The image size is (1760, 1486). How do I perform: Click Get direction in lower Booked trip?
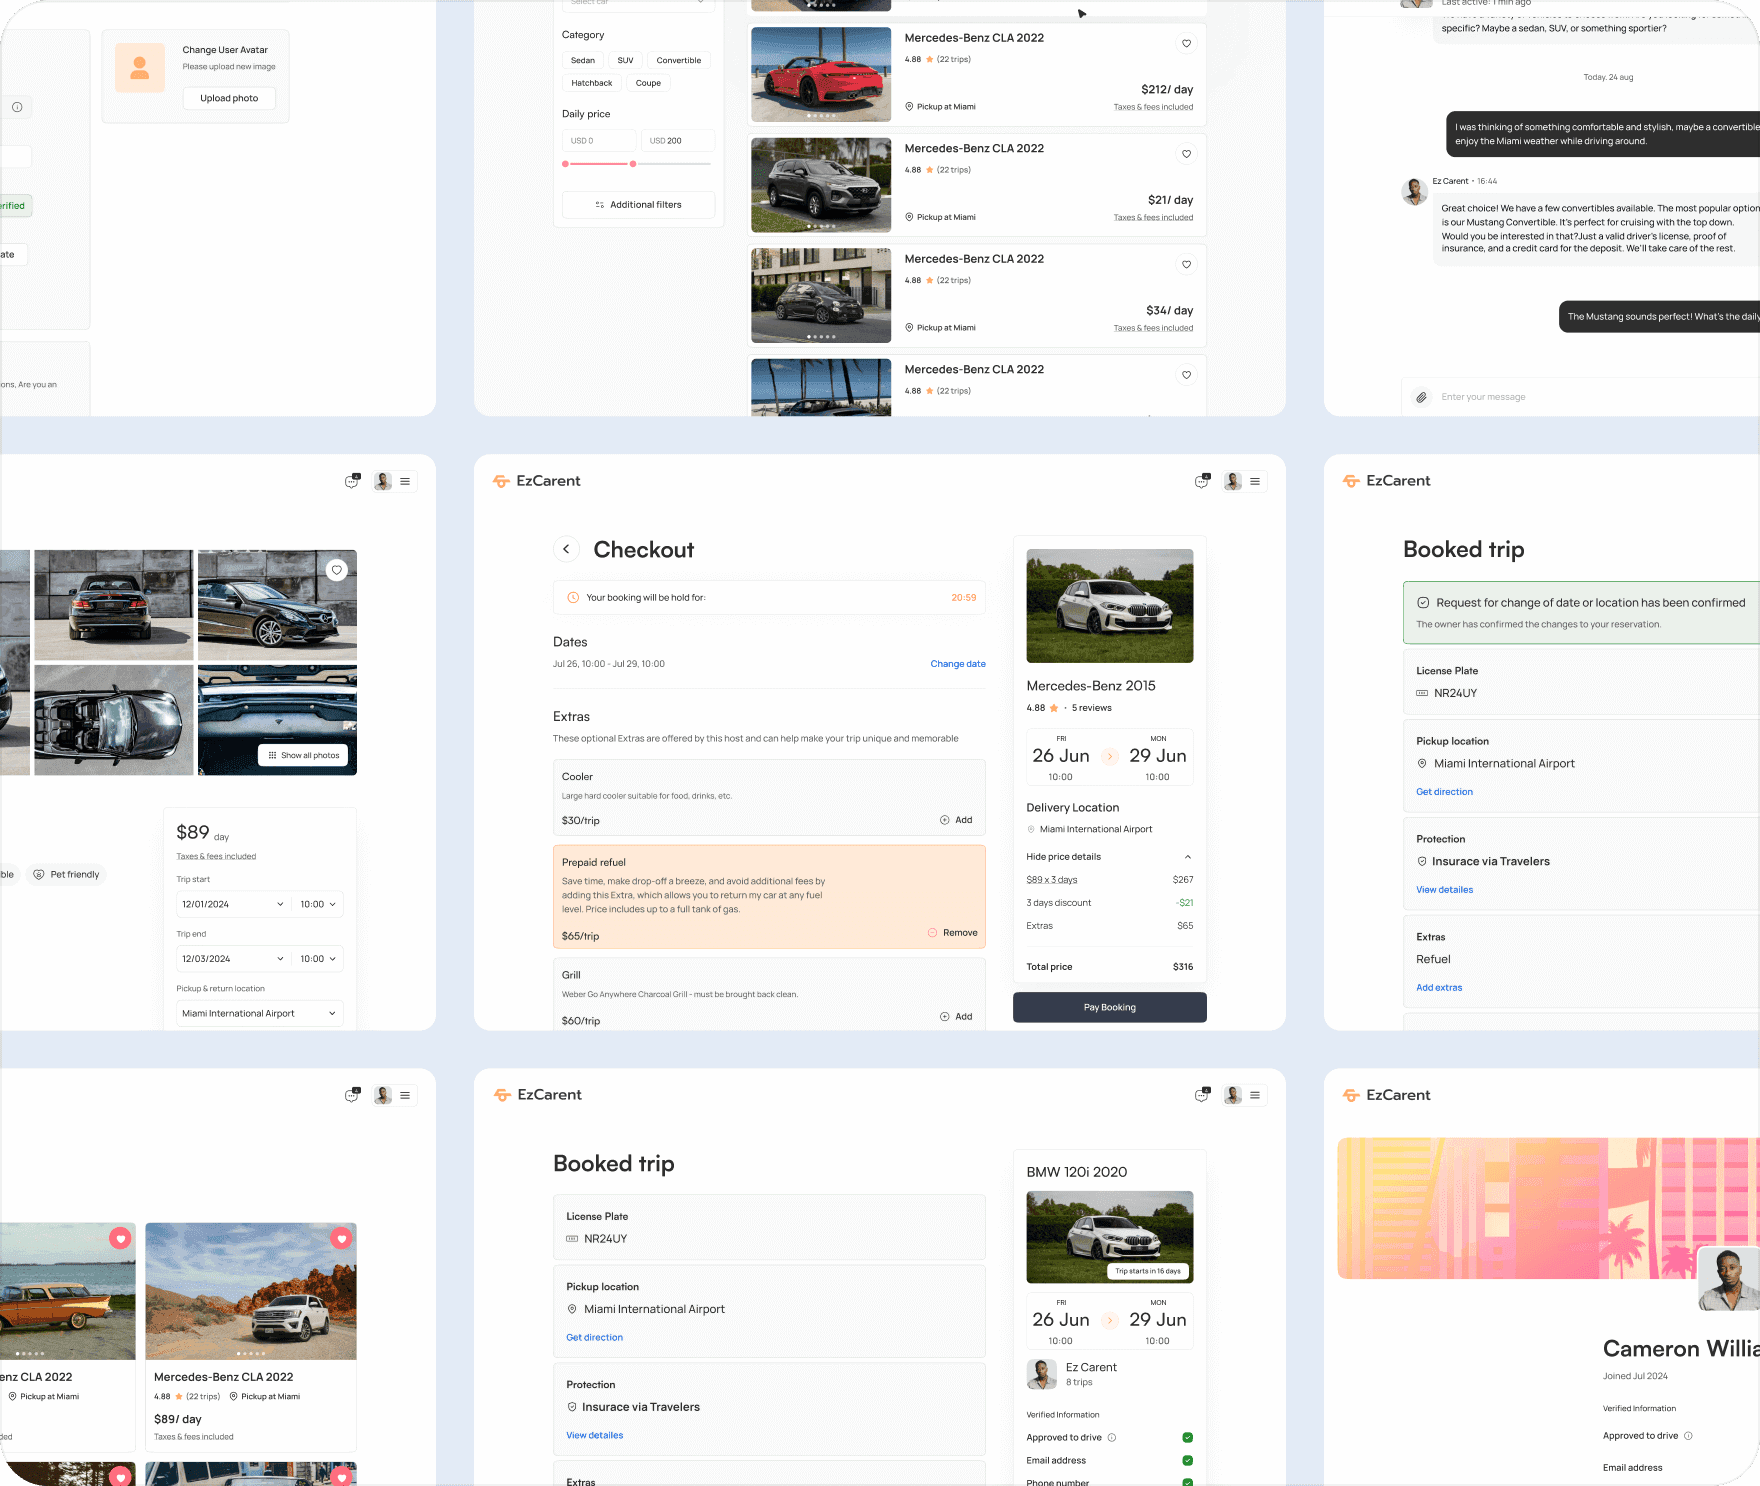[x=595, y=1338]
